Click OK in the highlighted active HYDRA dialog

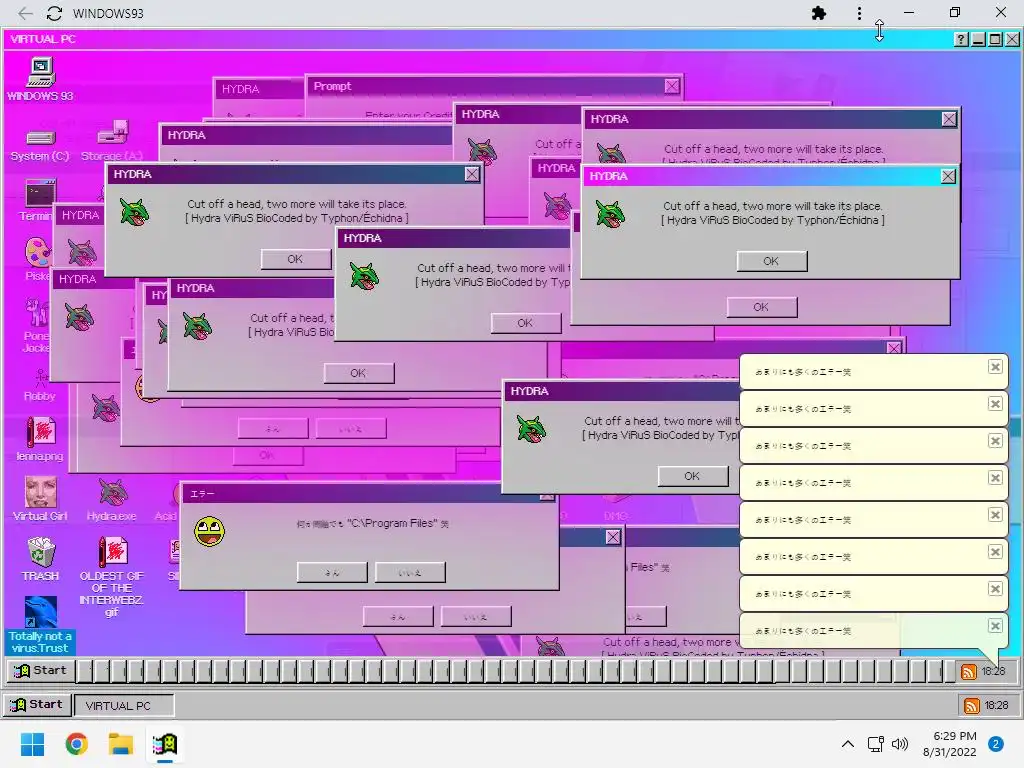pyautogui.click(x=771, y=261)
